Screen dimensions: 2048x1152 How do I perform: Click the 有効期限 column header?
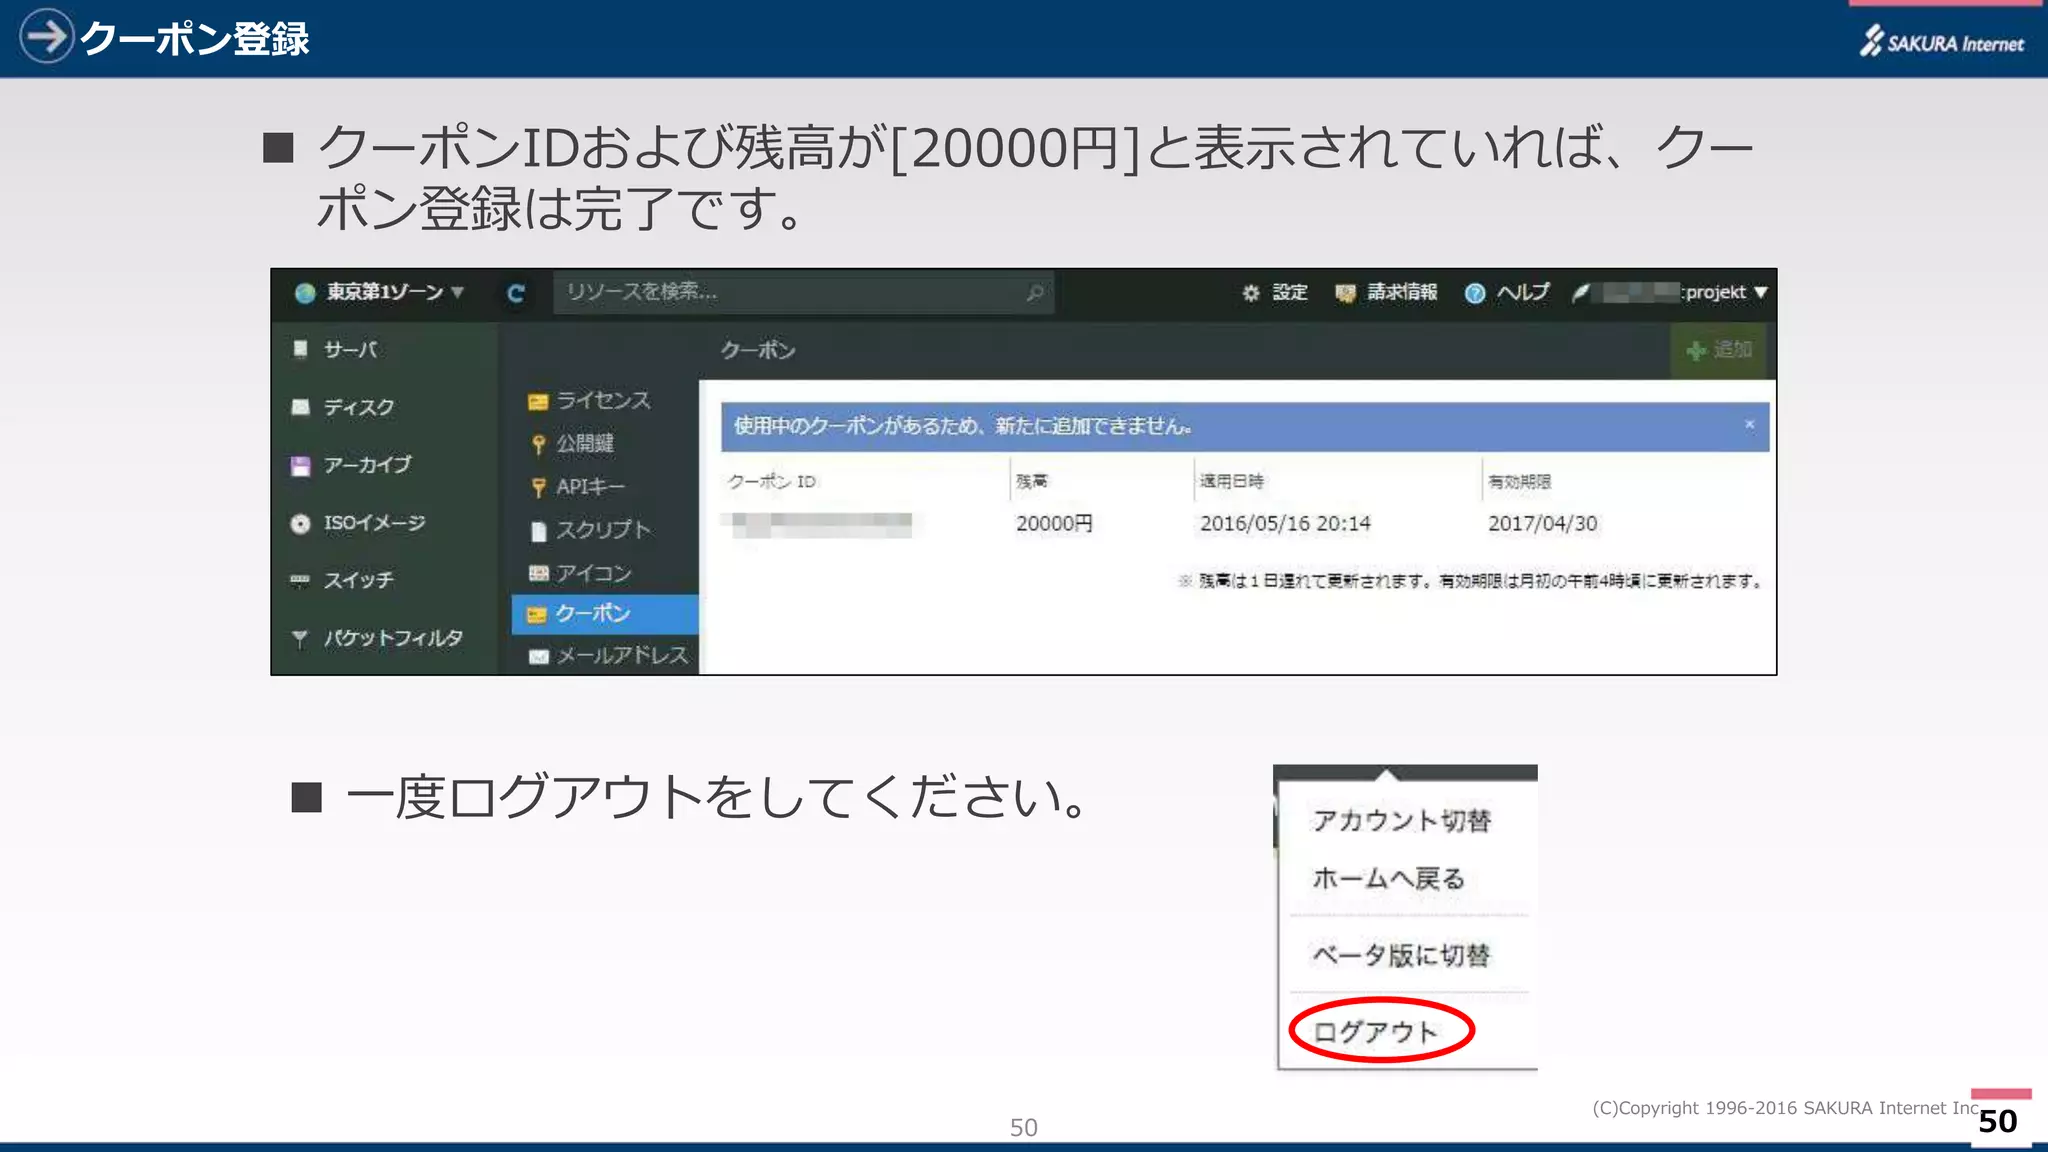[1519, 482]
